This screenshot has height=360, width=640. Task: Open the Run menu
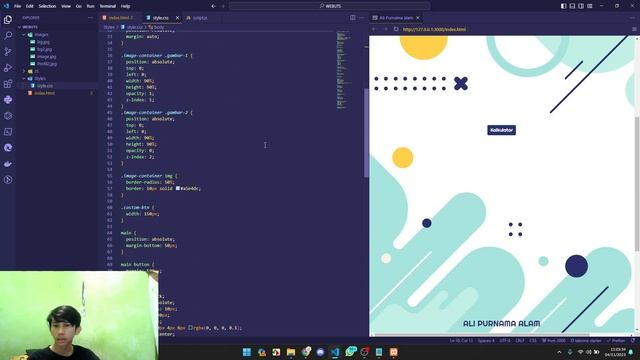(91, 6)
